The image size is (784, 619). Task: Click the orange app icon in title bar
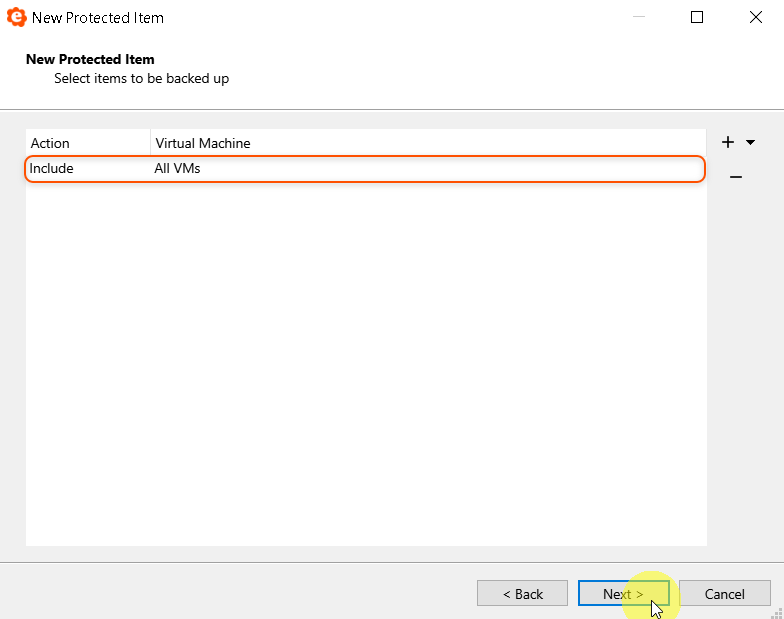[x=16, y=17]
